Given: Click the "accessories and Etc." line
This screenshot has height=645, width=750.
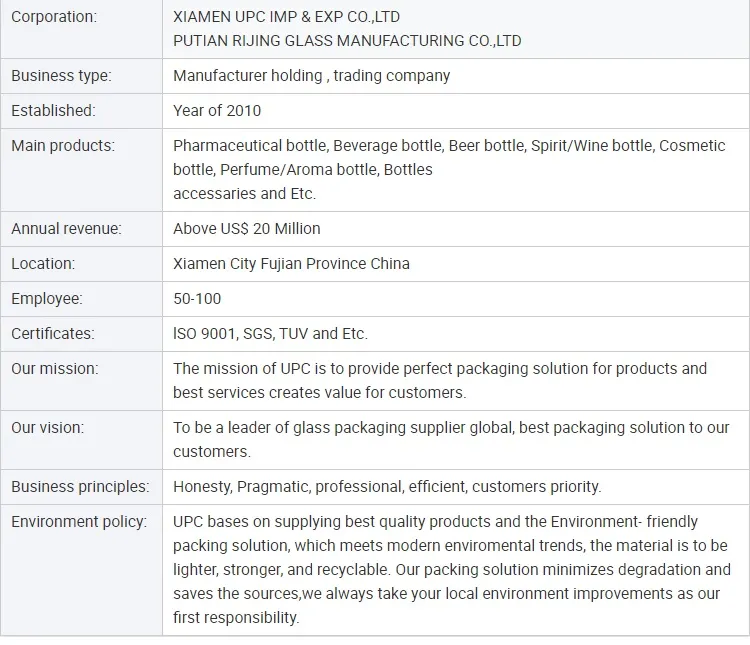Looking at the screenshot, I should [244, 194].
